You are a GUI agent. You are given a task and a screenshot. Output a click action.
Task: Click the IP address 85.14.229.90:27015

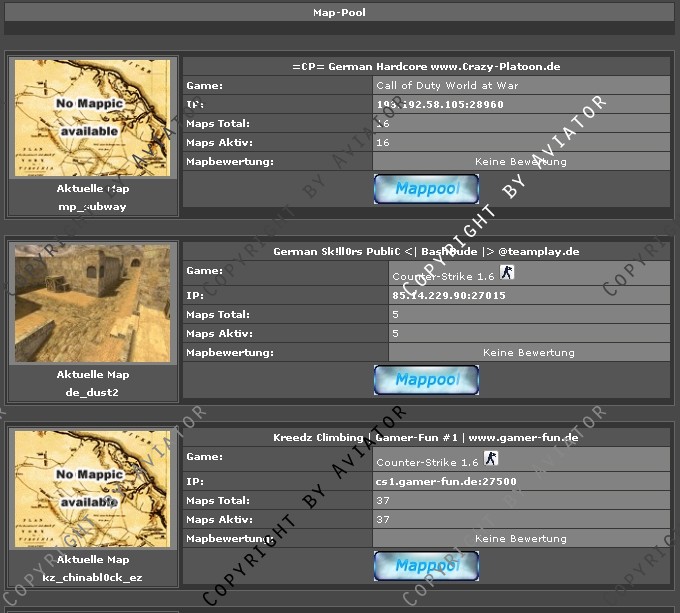tap(449, 296)
